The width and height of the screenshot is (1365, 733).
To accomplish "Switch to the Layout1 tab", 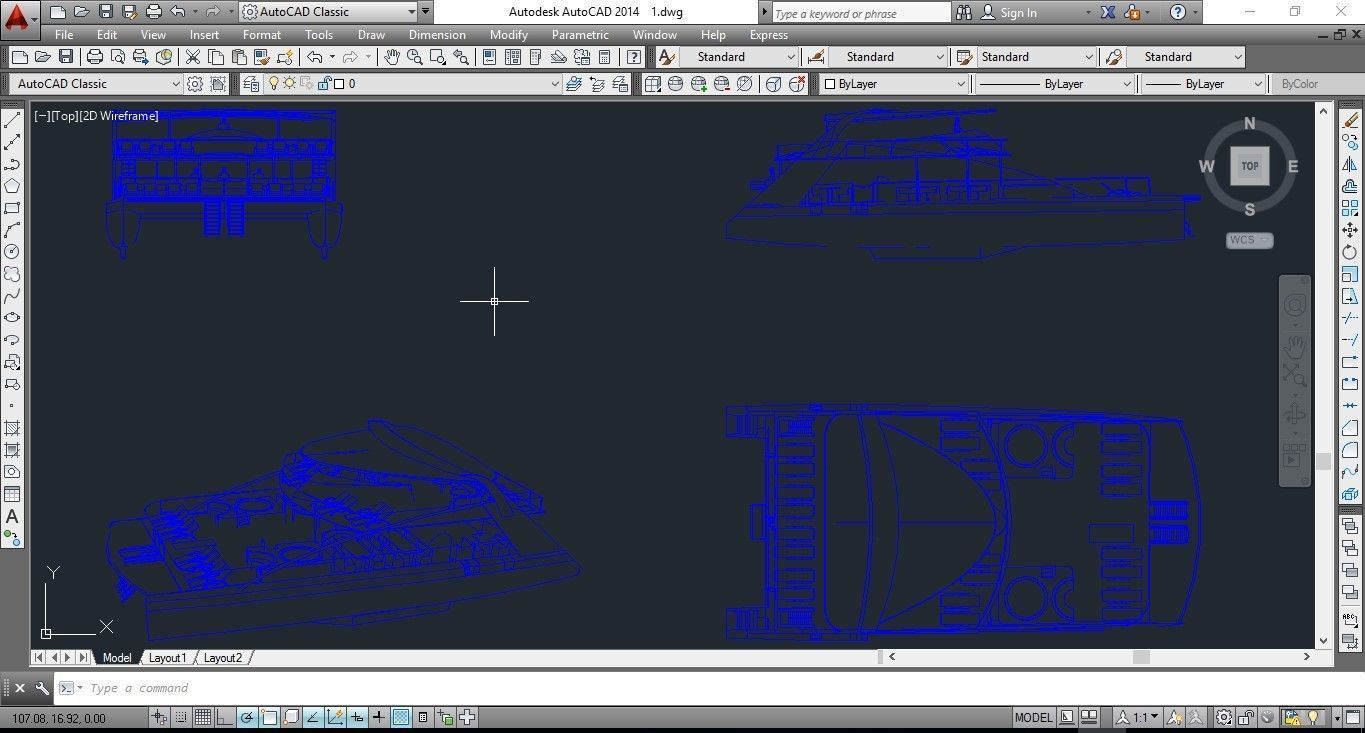I will pos(167,658).
